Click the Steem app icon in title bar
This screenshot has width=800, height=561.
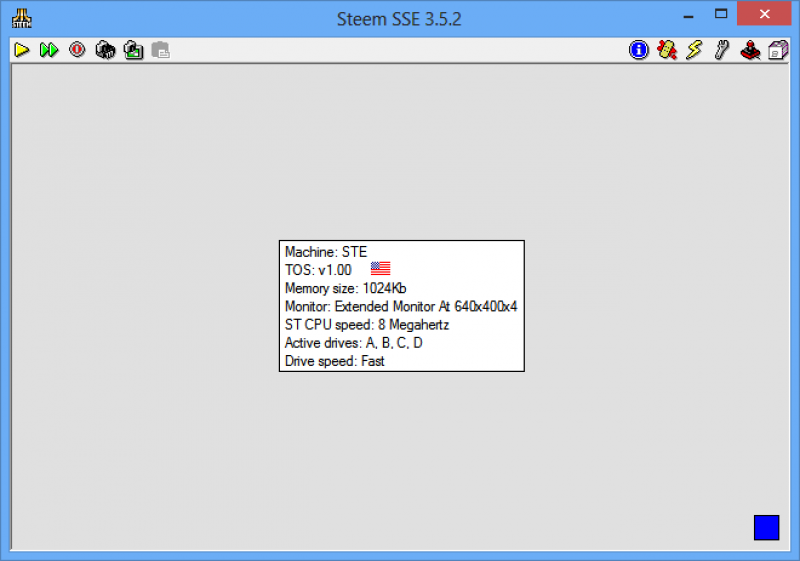click(x=21, y=18)
